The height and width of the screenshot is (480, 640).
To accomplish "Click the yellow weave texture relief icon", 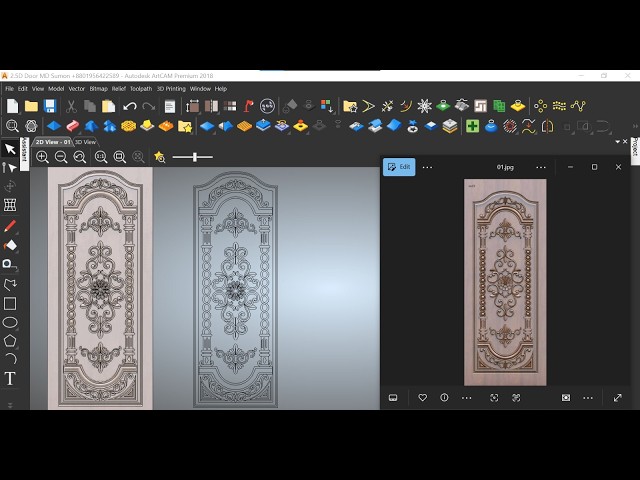I will (129, 126).
